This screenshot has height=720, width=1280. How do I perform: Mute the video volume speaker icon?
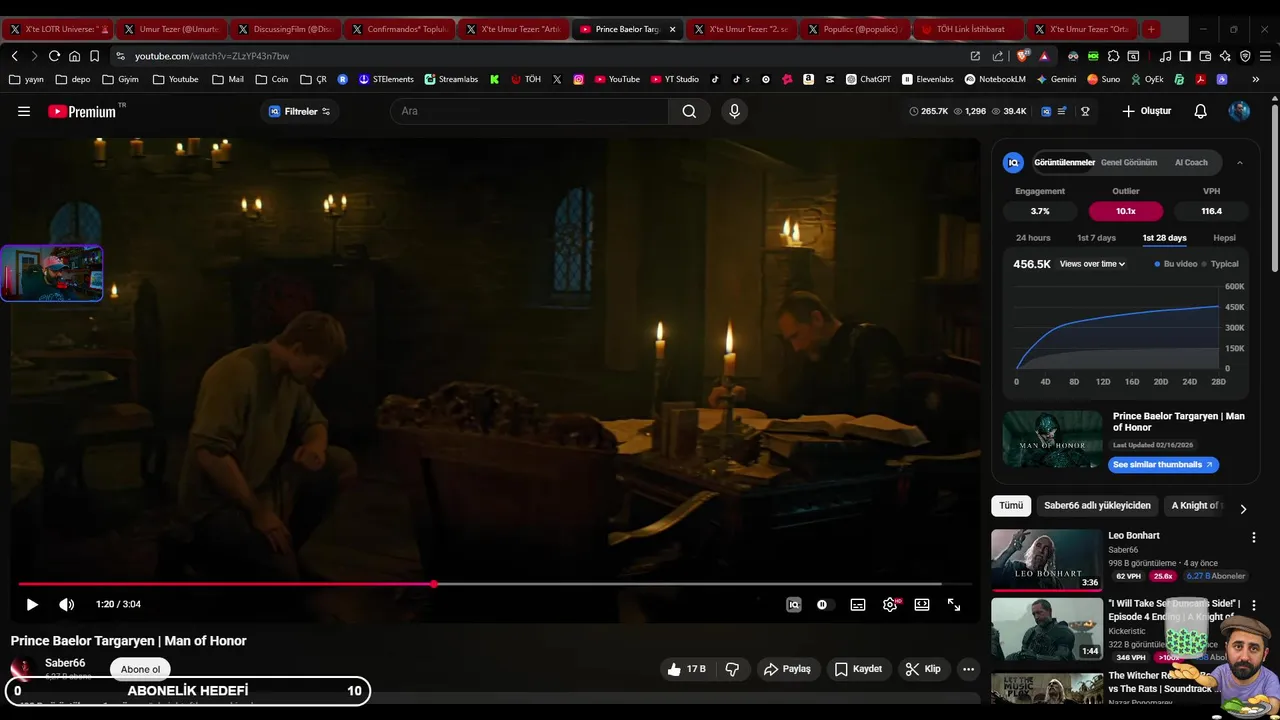(66, 604)
